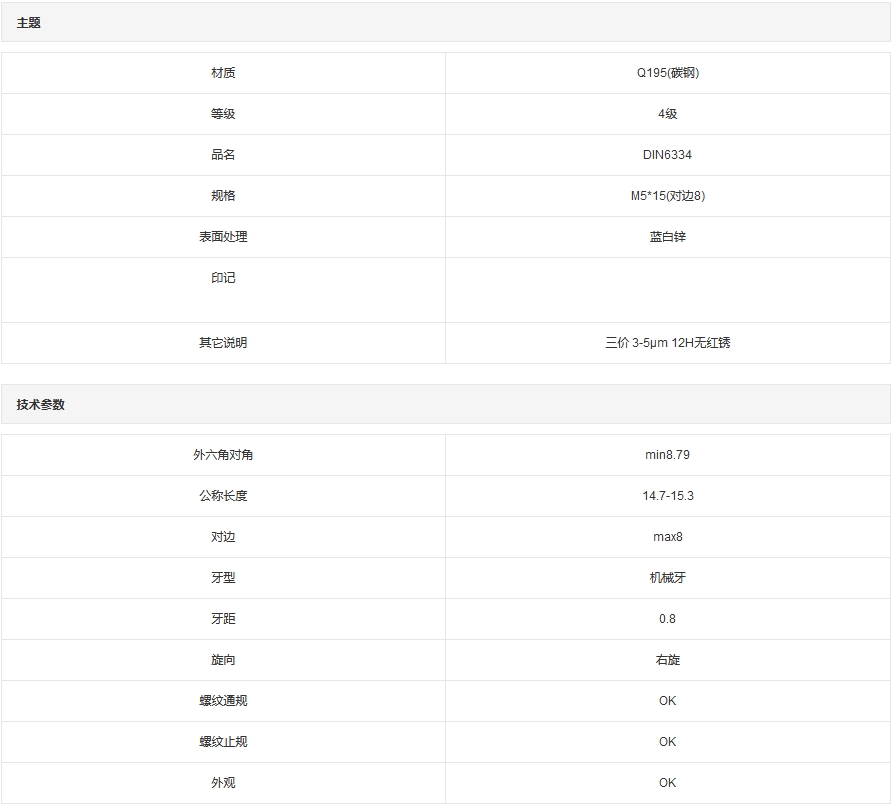Viewport: 895px width, 809px height.
Task: Click the max8 对边 value
Action: pos(667,537)
